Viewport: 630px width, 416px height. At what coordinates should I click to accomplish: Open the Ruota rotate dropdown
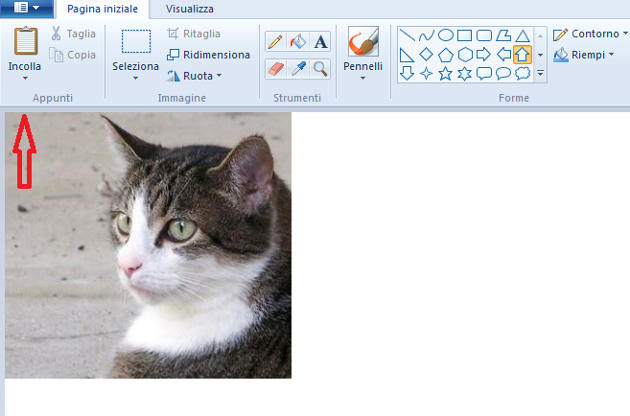[194, 76]
